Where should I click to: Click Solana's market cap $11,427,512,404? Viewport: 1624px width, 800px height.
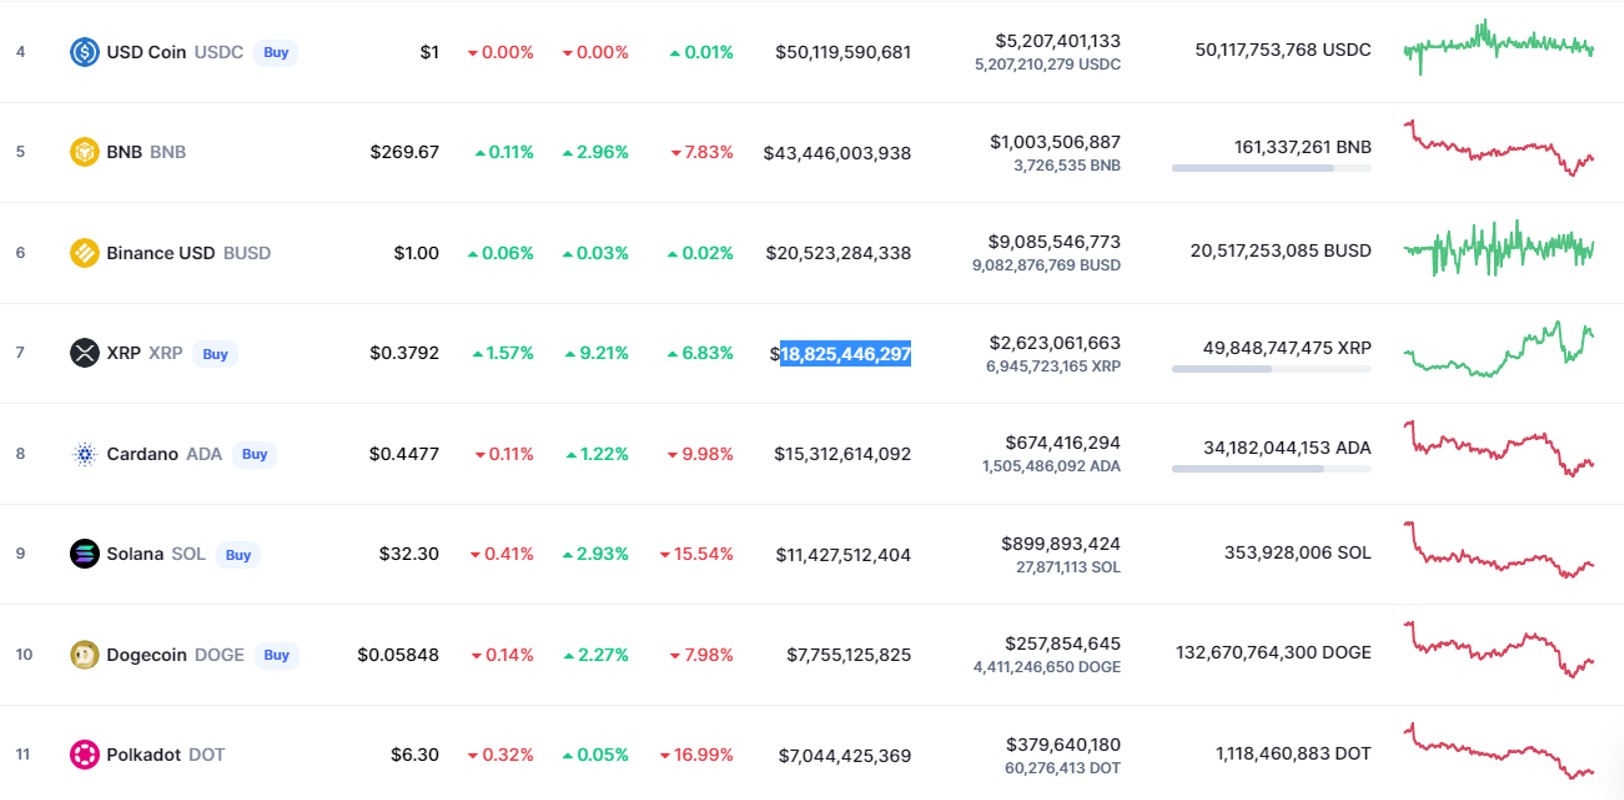coord(843,555)
